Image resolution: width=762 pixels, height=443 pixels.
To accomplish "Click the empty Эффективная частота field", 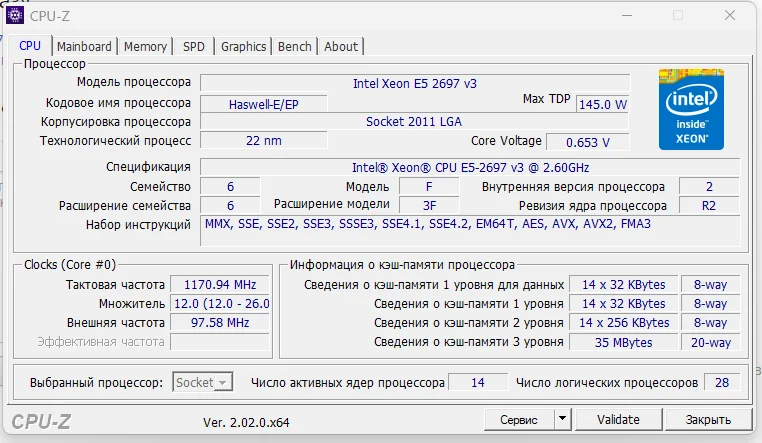I will pyautogui.click(x=220, y=342).
